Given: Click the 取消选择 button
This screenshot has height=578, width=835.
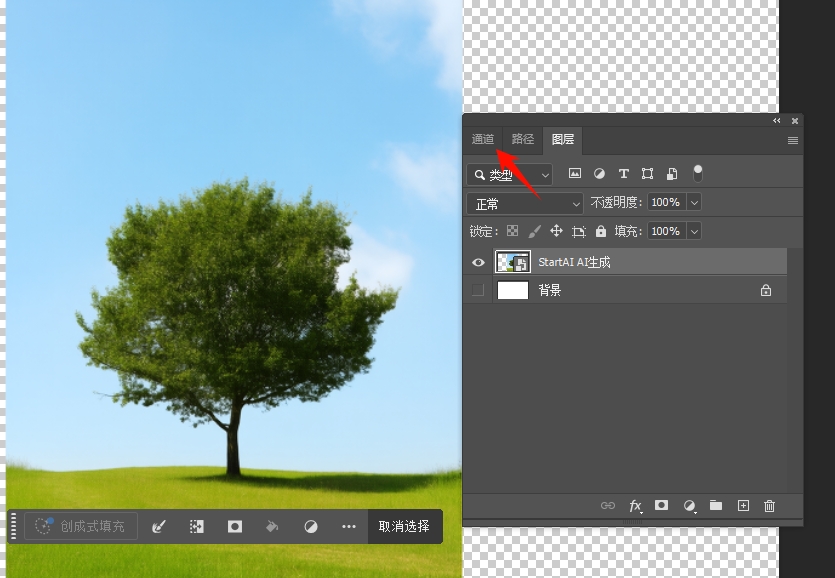Looking at the screenshot, I should click(404, 526).
